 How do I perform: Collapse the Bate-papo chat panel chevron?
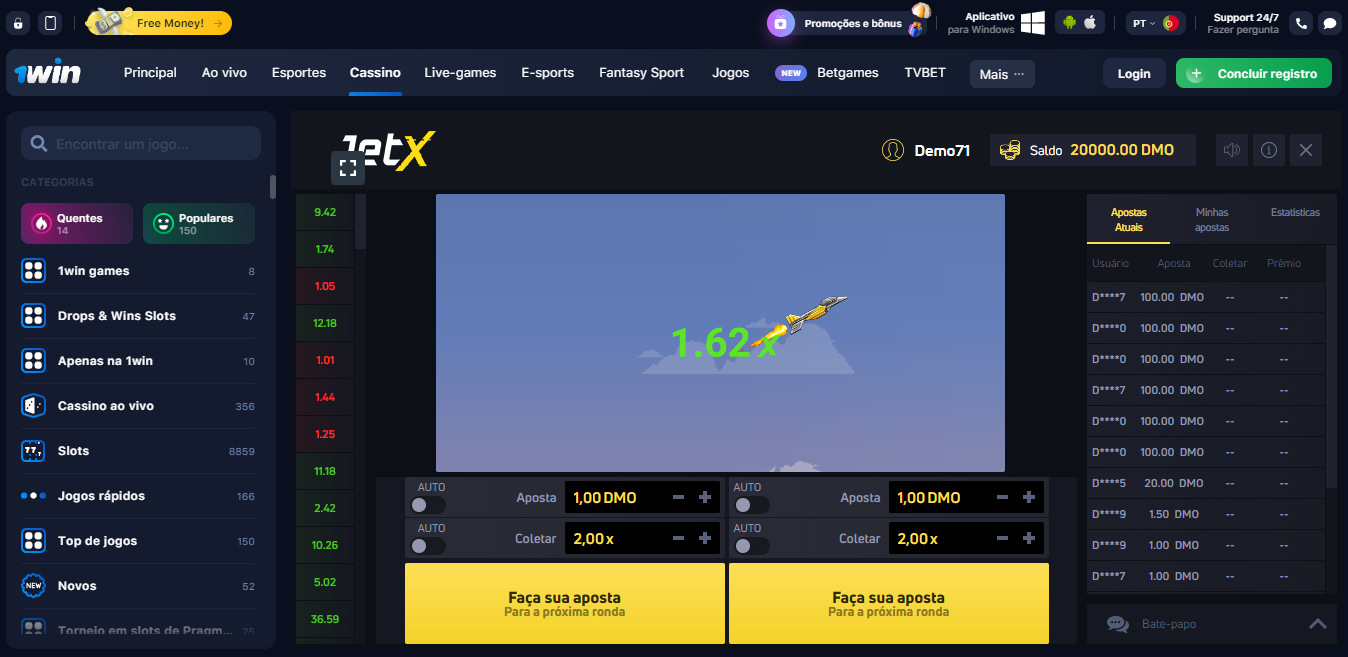(1317, 623)
